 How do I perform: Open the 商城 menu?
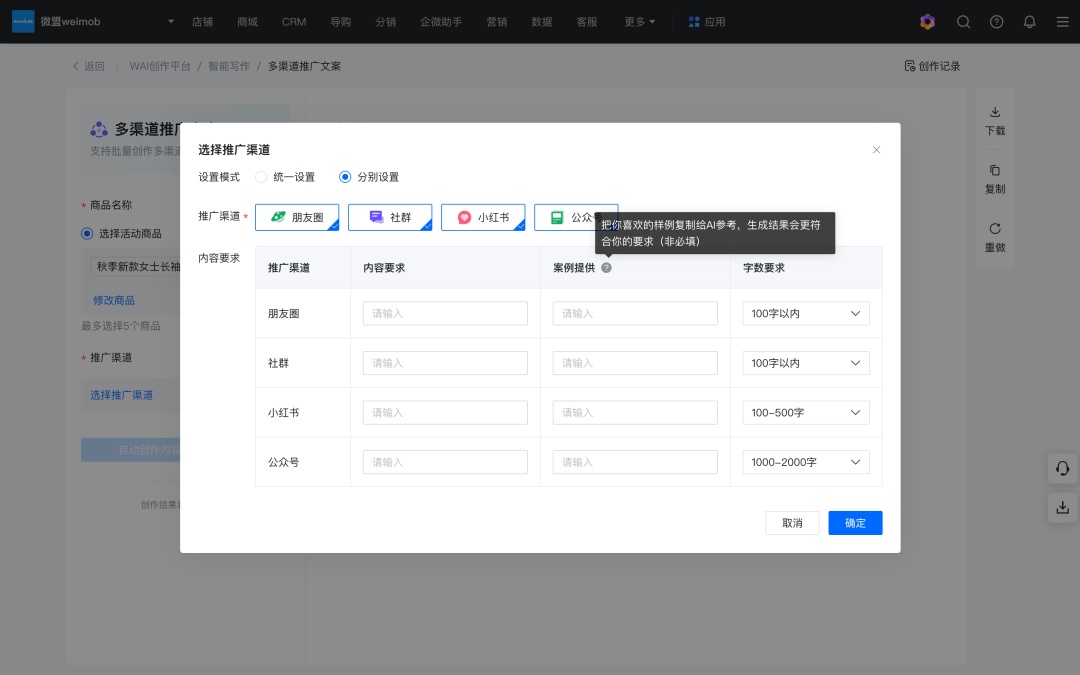pos(247,22)
